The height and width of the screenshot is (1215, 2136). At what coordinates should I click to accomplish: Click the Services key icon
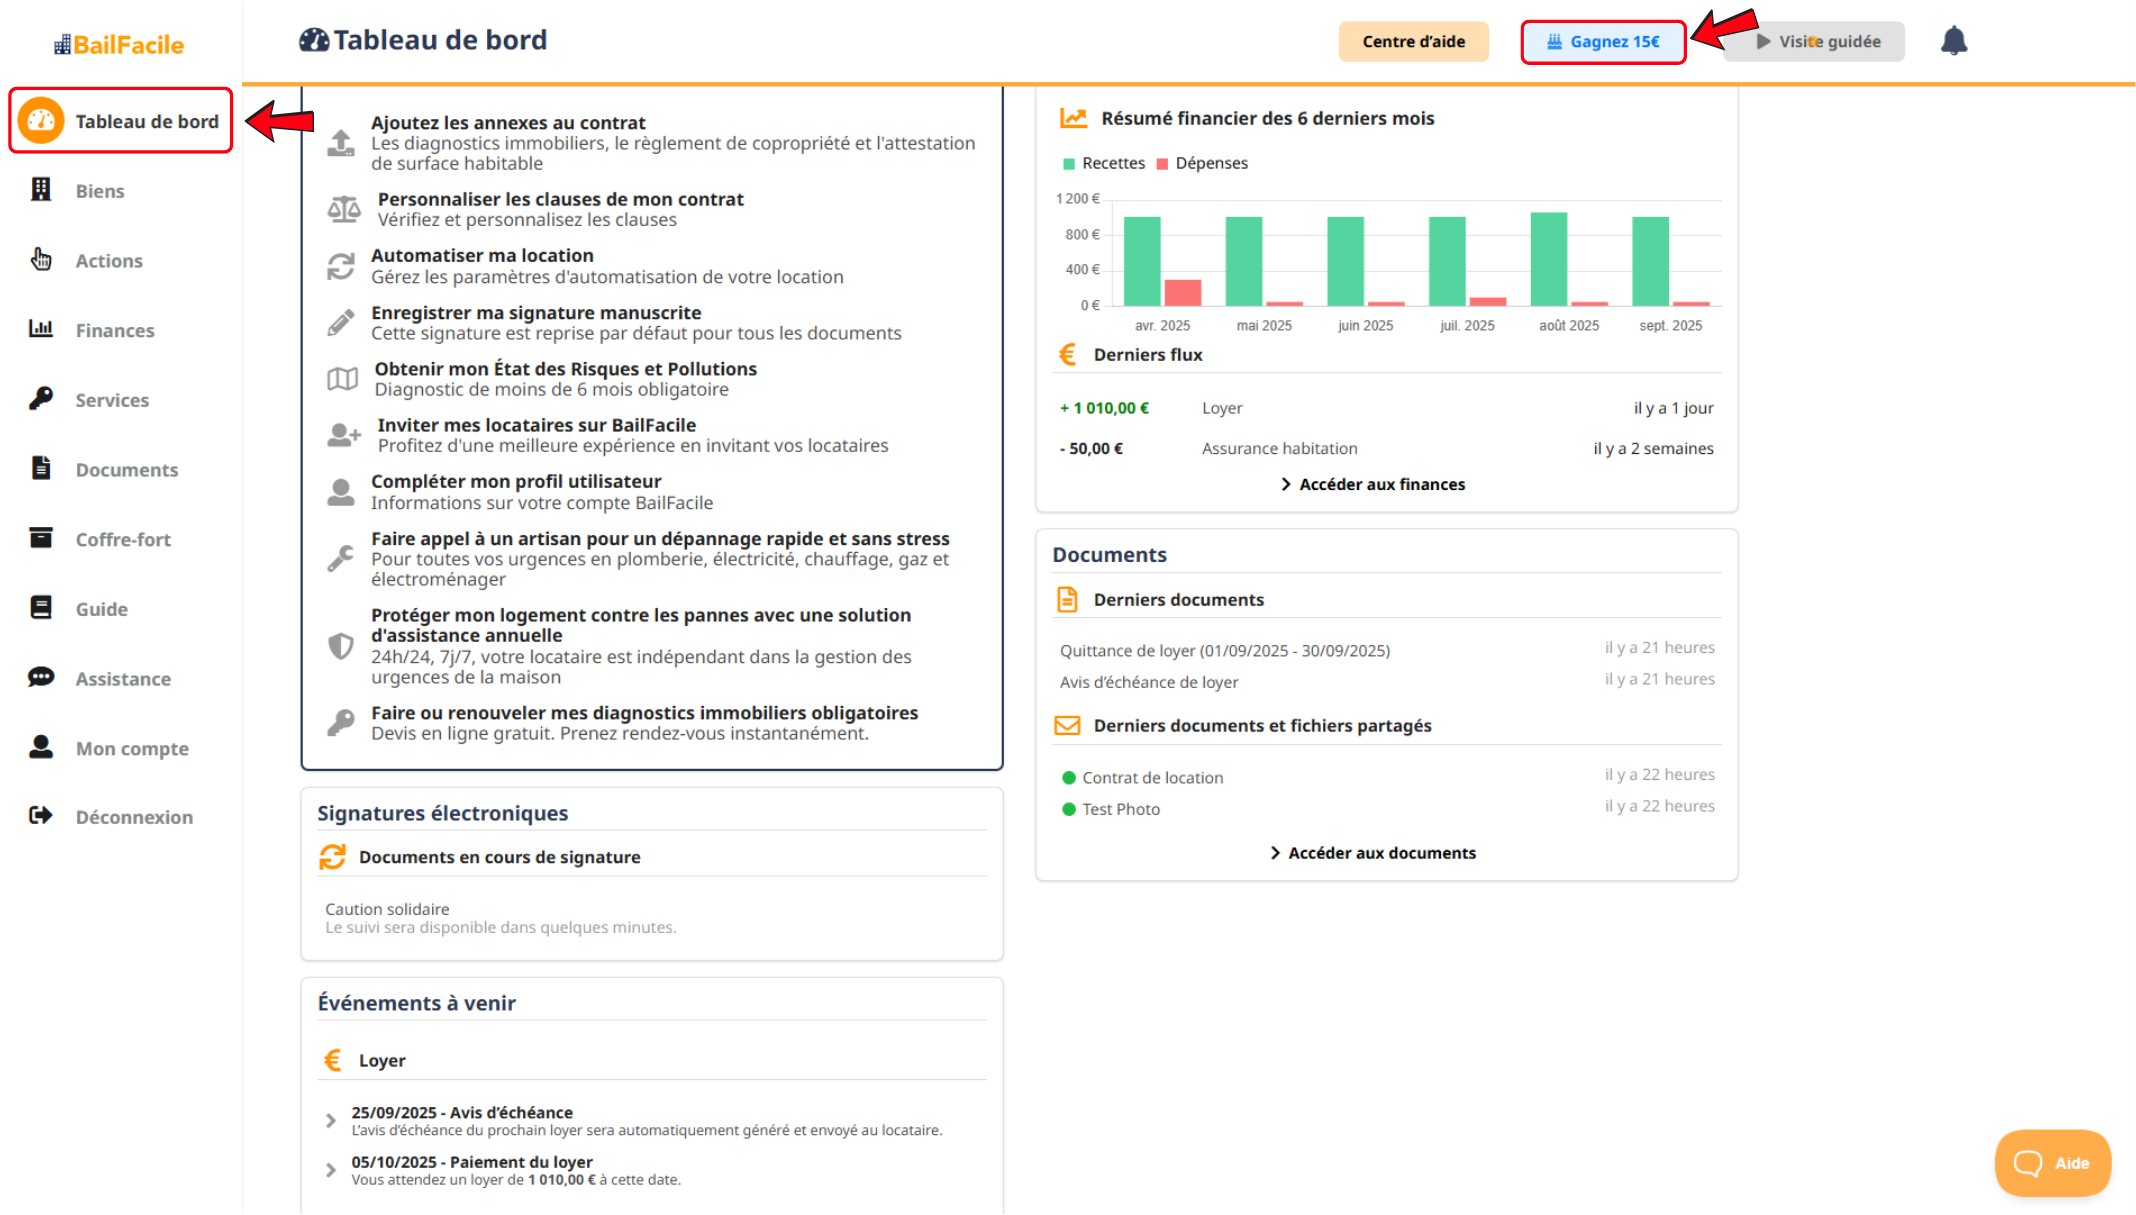[41, 399]
